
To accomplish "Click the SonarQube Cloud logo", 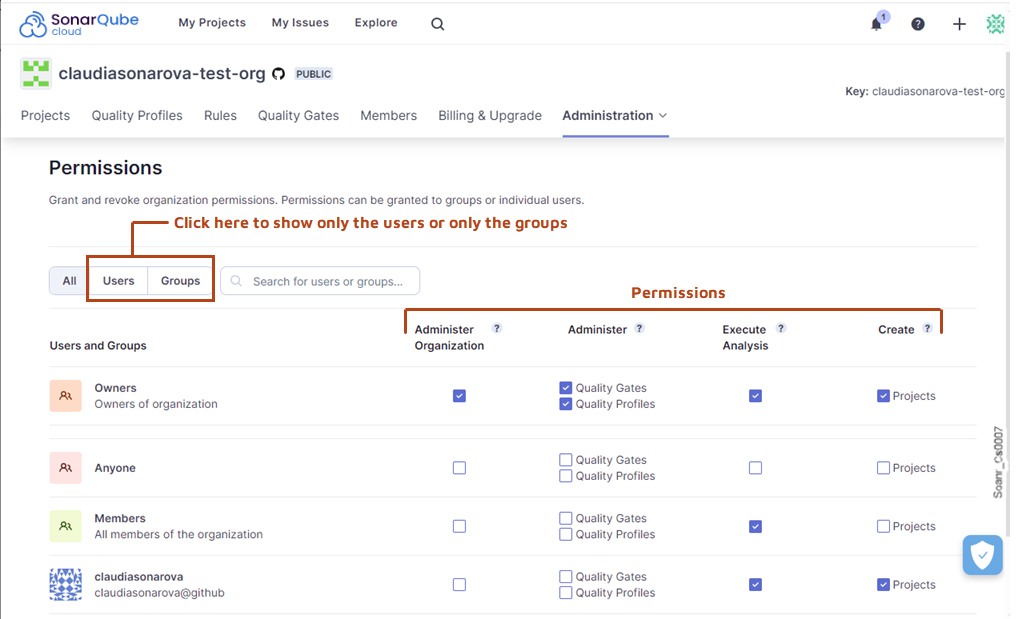I will coord(79,24).
